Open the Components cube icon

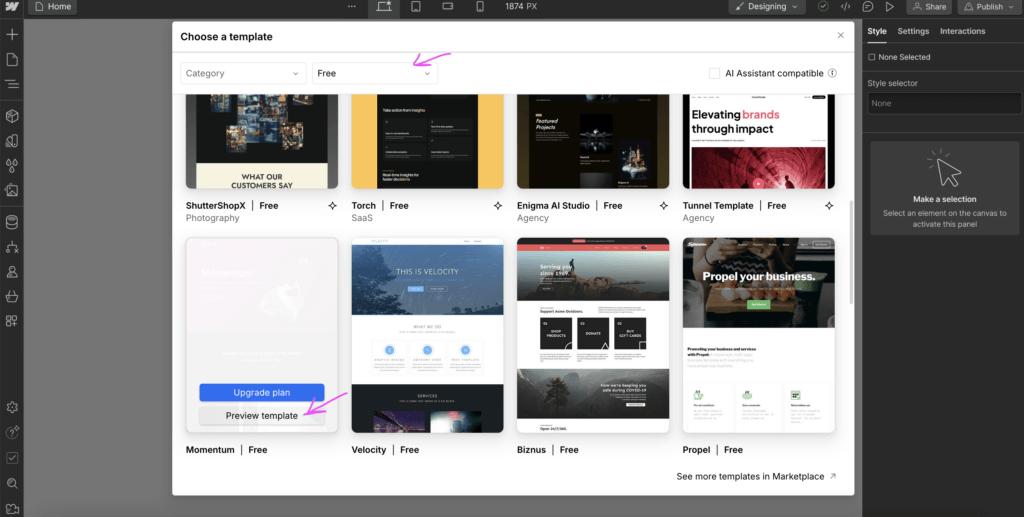click(x=12, y=116)
